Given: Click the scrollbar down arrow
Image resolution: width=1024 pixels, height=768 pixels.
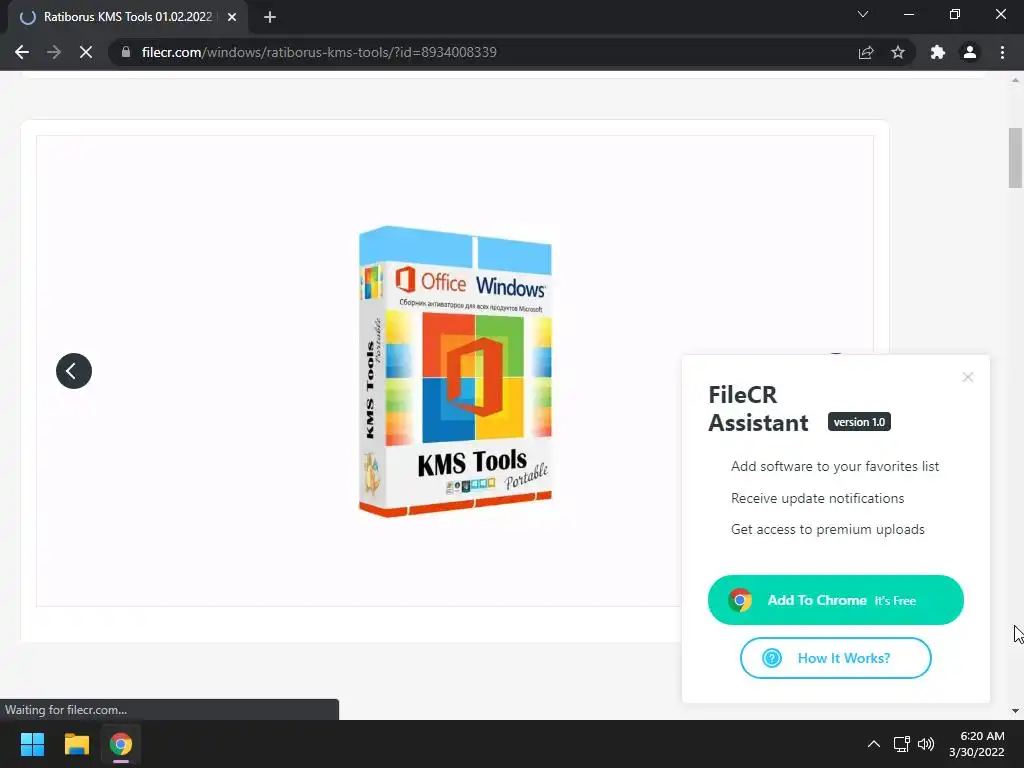Looking at the screenshot, I should pos(1015,711).
